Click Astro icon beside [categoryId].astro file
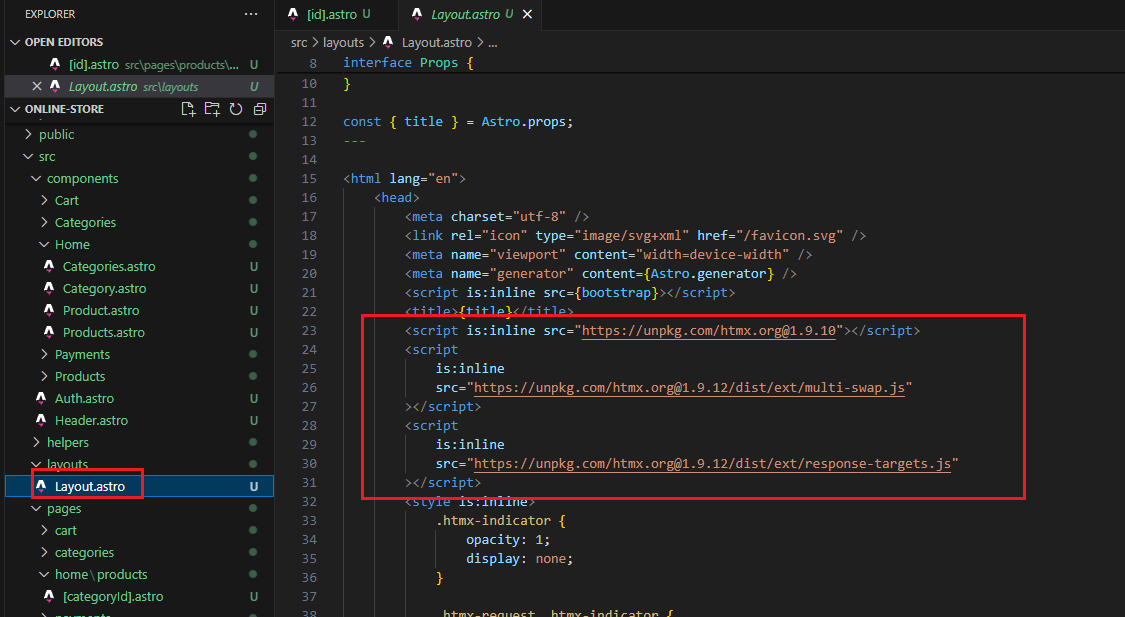The height and width of the screenshot is (617, 1125). (x=49, y=596)
